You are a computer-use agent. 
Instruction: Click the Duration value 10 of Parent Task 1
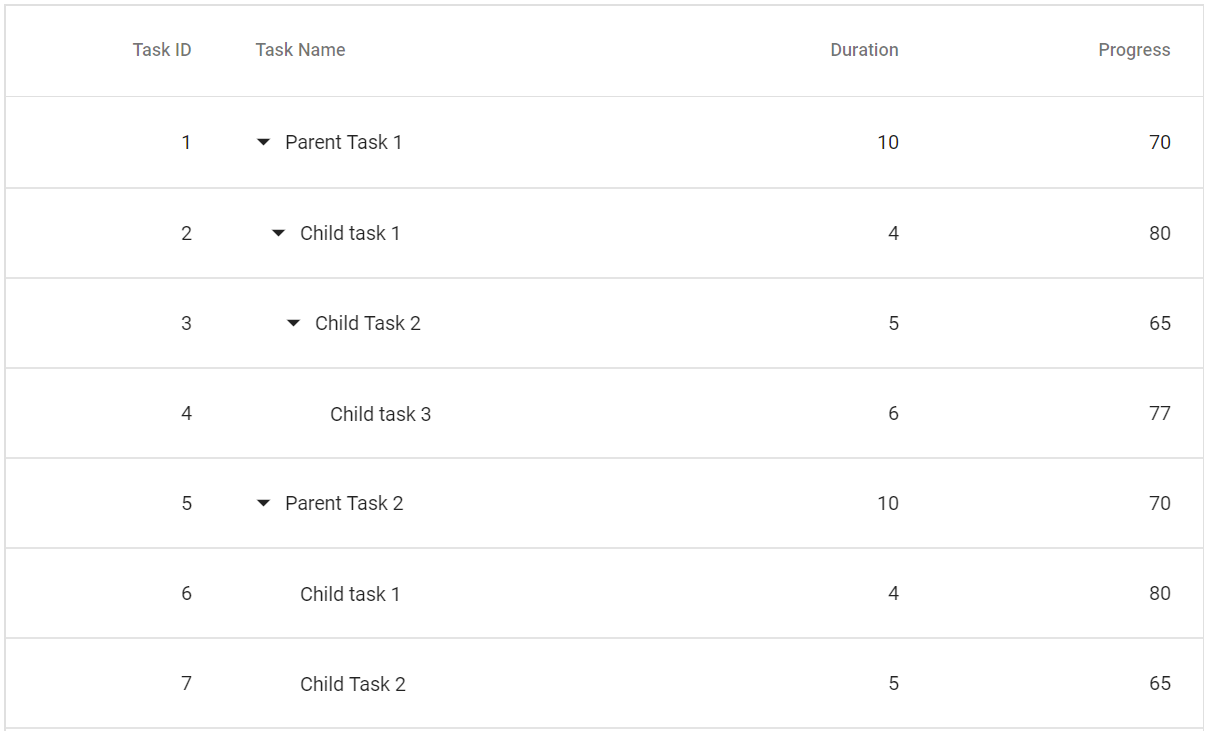point(887,142)
